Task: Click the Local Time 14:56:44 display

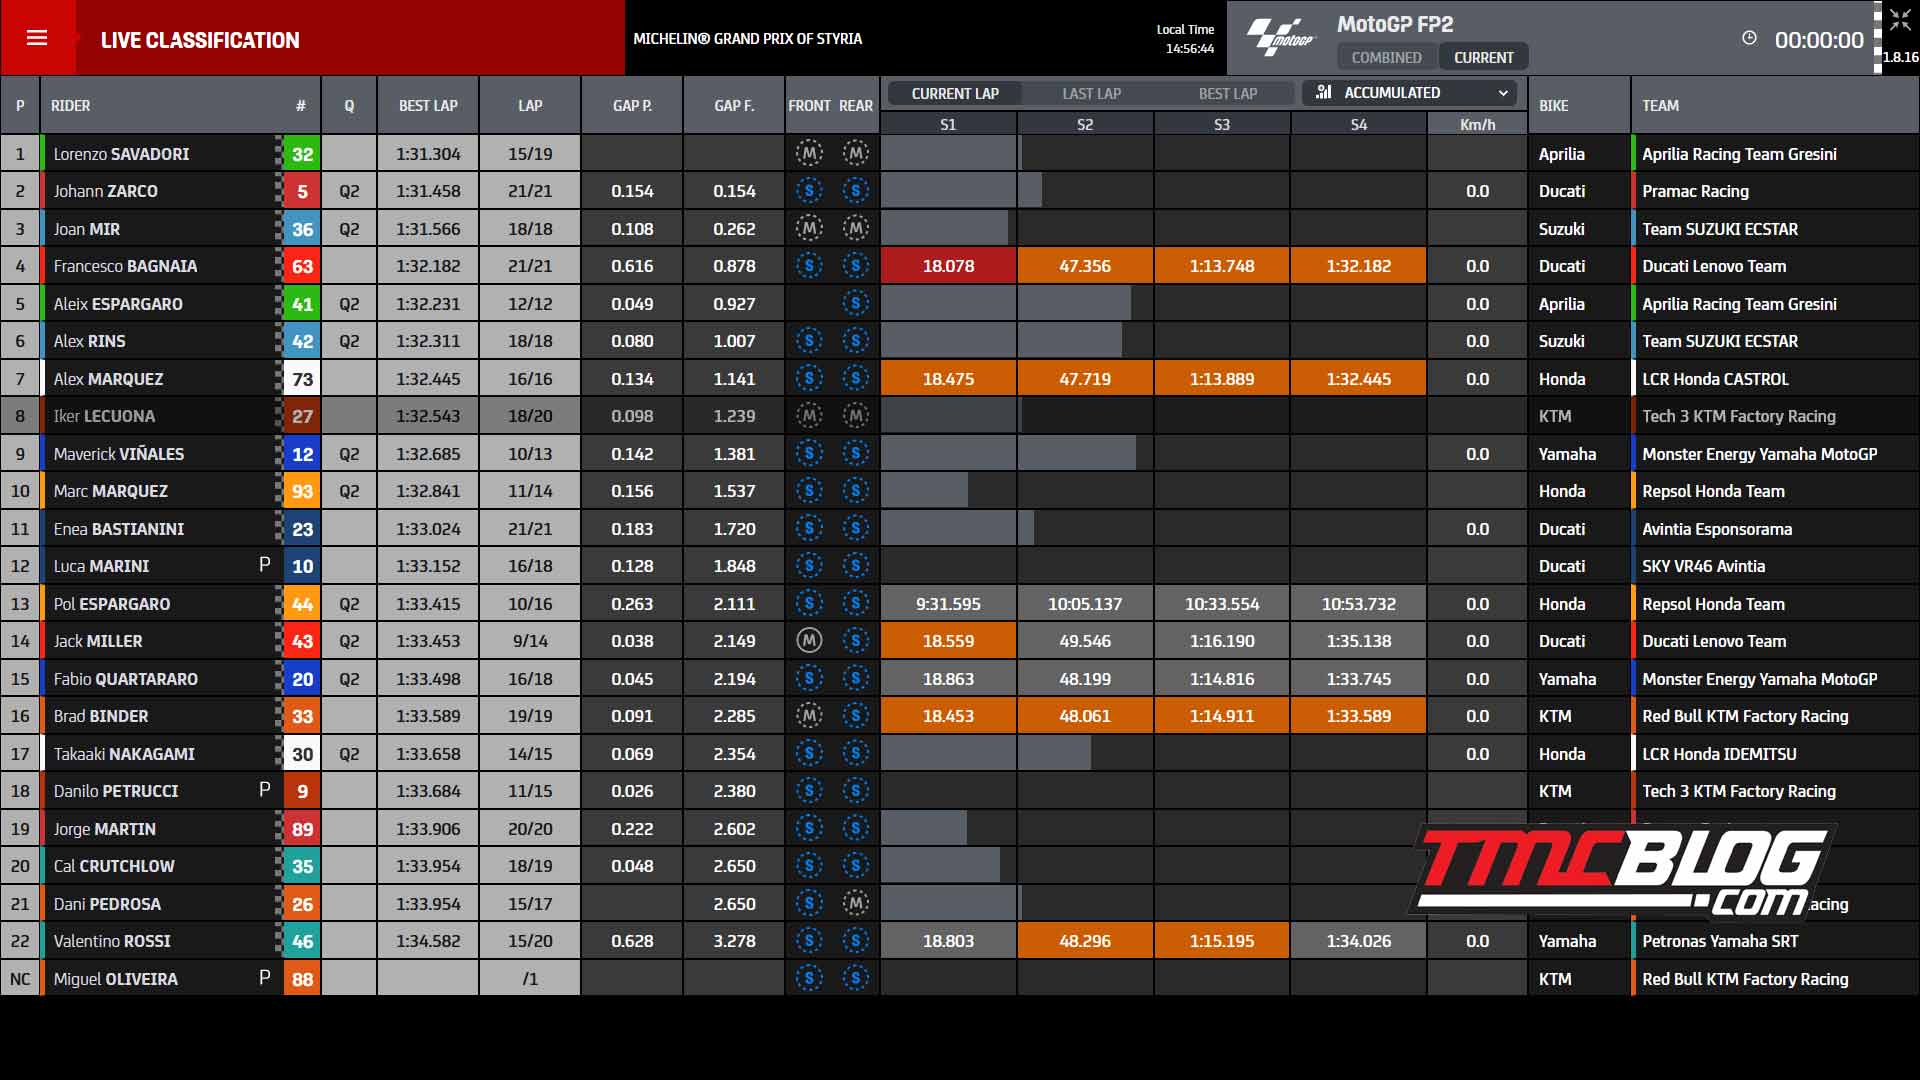Action: (x=1188, y=39)
